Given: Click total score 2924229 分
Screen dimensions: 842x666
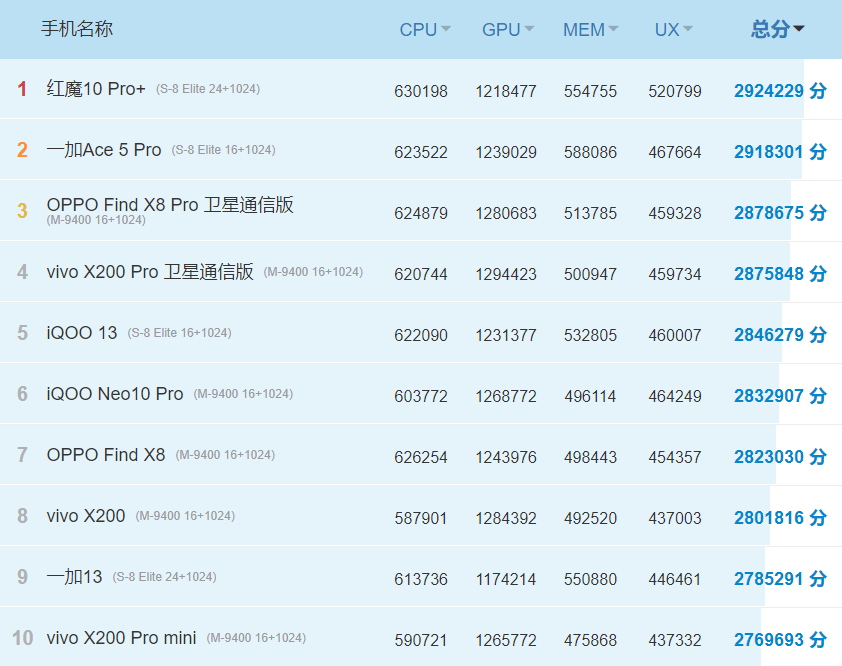Looking at the screenshot, I should pyautogui.click(x=780, y=91).
